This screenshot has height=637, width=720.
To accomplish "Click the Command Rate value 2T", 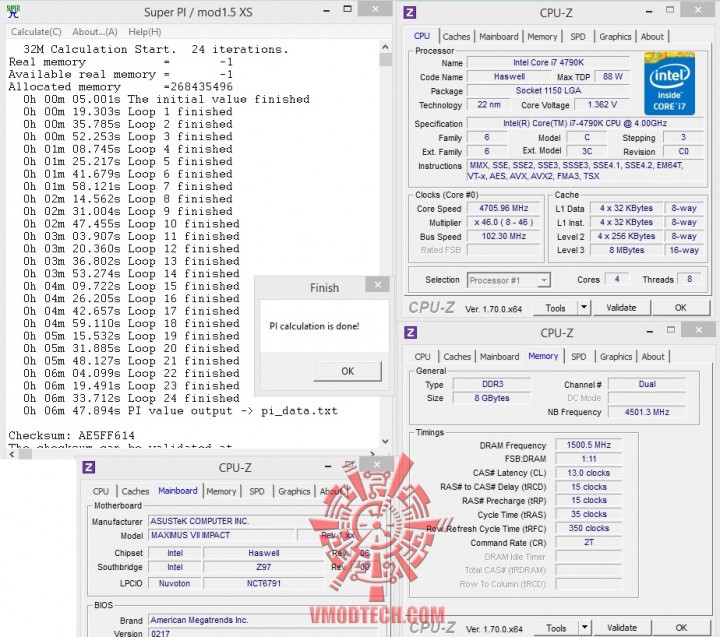I will [588, 542].
